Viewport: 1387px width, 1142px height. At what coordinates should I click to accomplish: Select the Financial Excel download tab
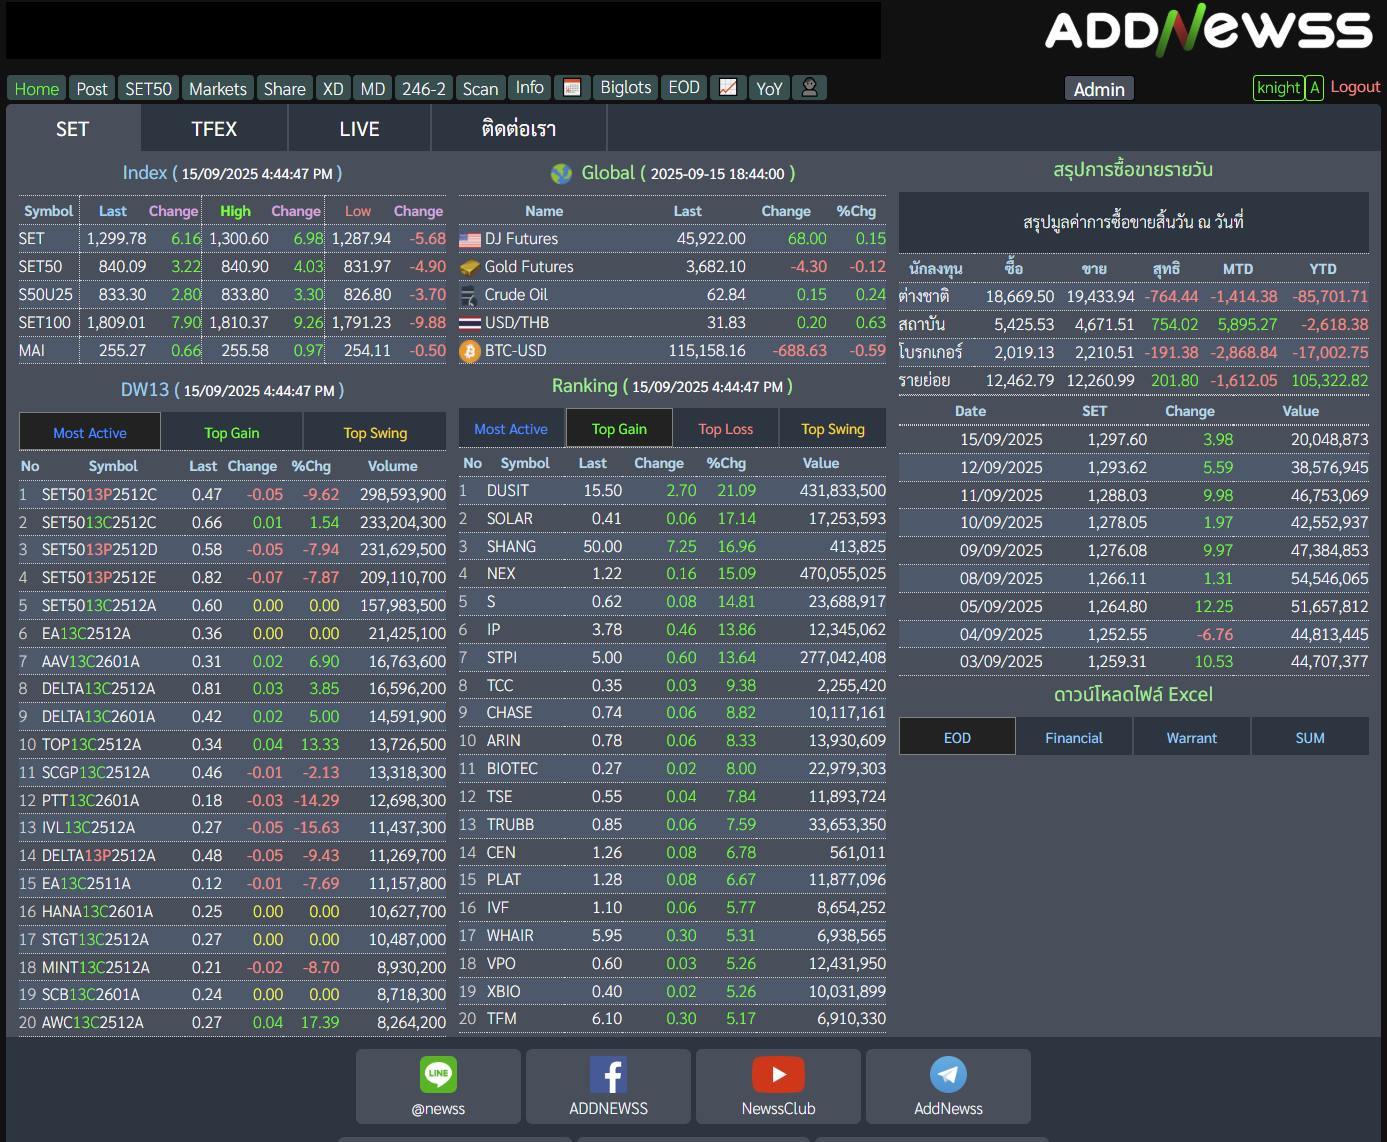(1074, 737)
